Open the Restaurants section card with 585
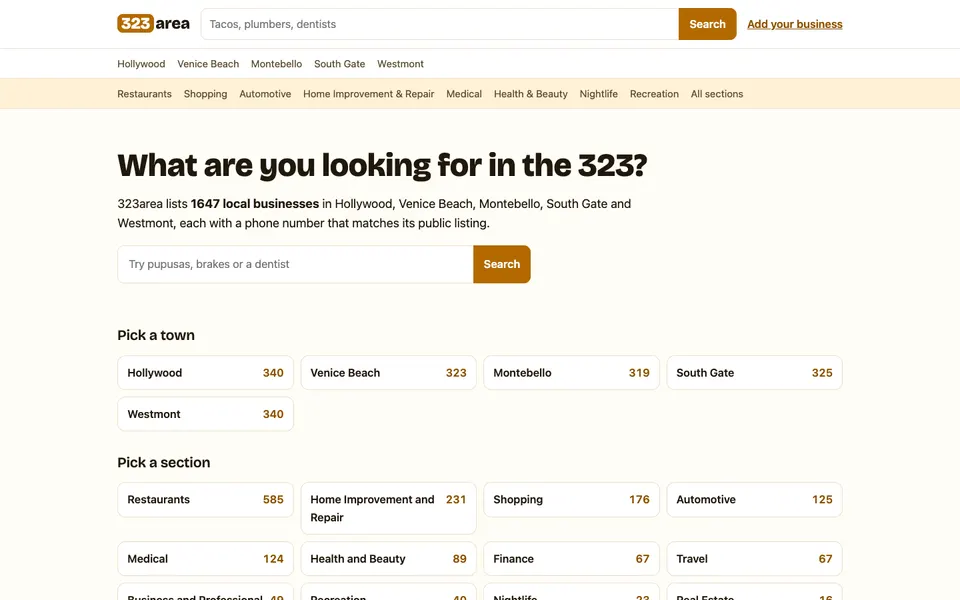960x600 pixels. (x=206, y=500)
